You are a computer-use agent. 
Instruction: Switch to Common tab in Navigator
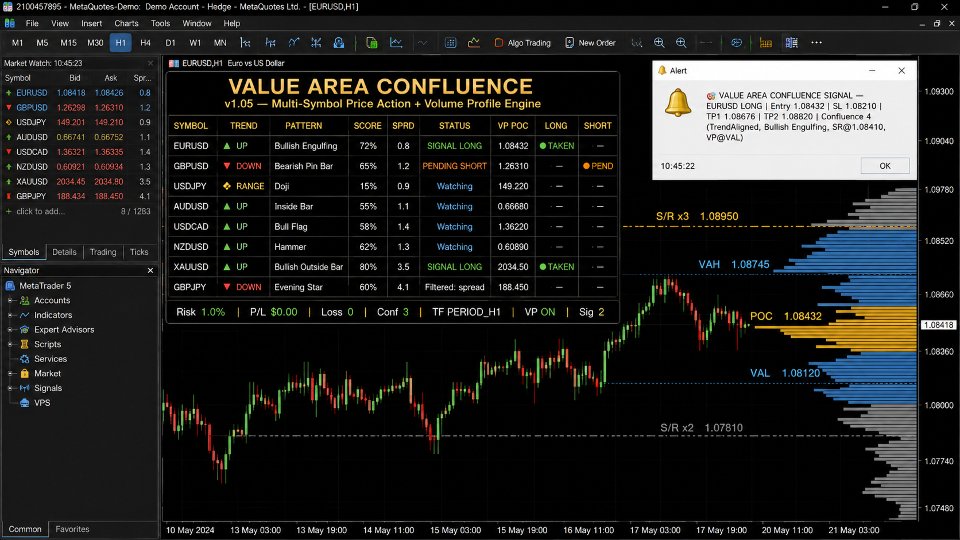pyautogui.click(x=25, y=529)
